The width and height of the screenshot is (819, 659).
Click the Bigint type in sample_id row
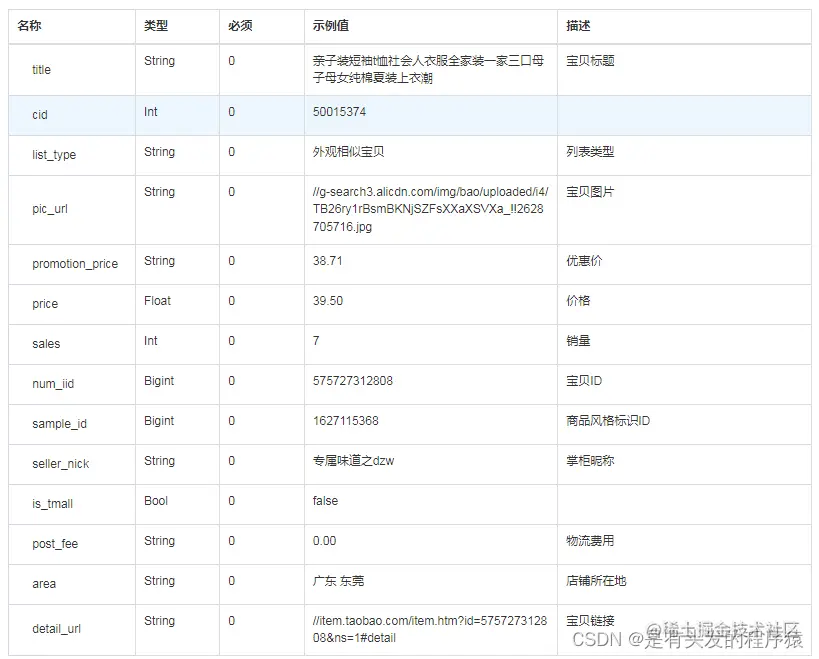pyautogui.click(x=159, y=421)
